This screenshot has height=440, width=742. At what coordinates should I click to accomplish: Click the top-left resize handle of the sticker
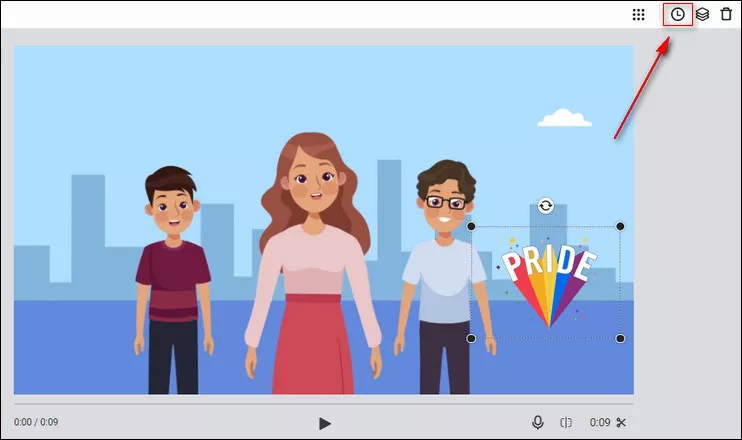click(471, 227)
